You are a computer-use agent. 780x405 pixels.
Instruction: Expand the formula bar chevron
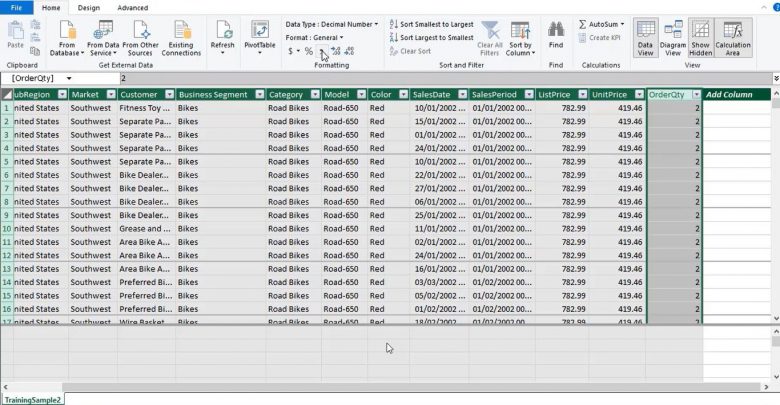776,79
